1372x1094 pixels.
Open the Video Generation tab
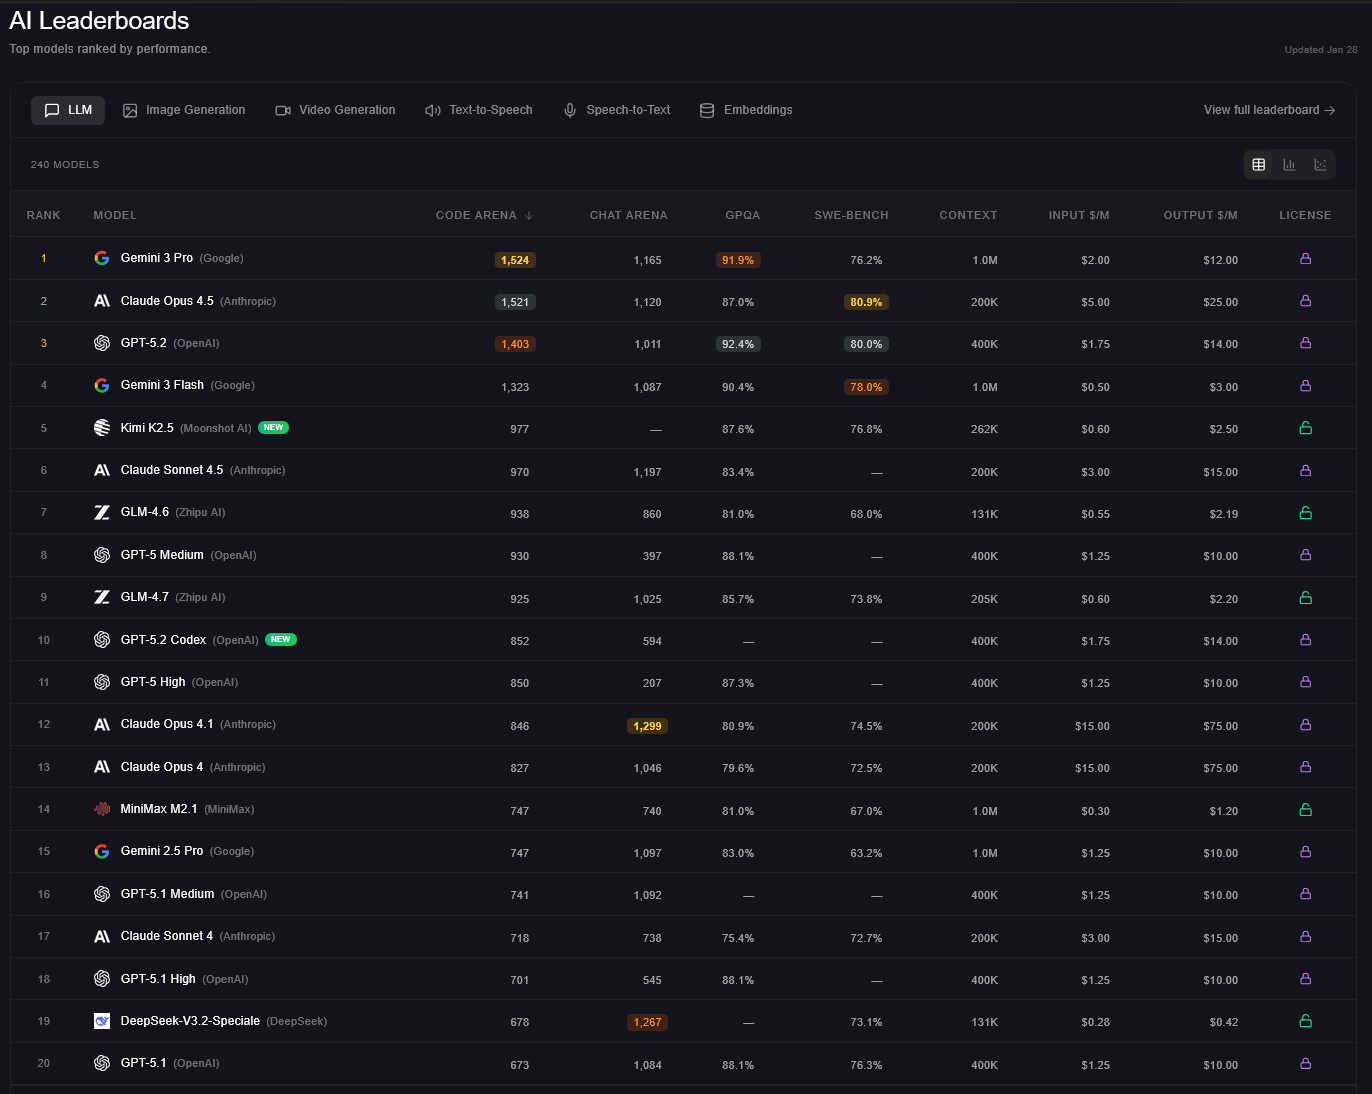click(336, 110)
